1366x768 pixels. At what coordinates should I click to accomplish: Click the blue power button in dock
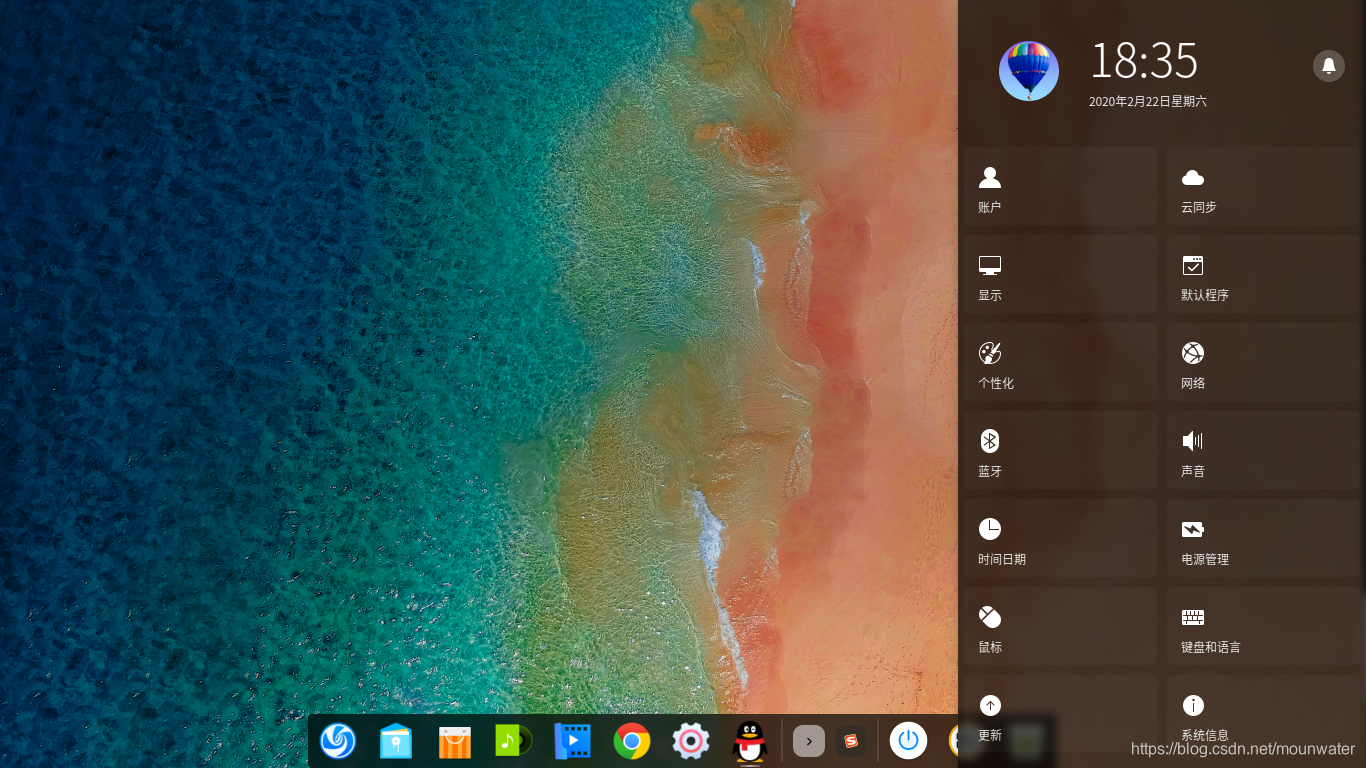click(x=908, y=741)
